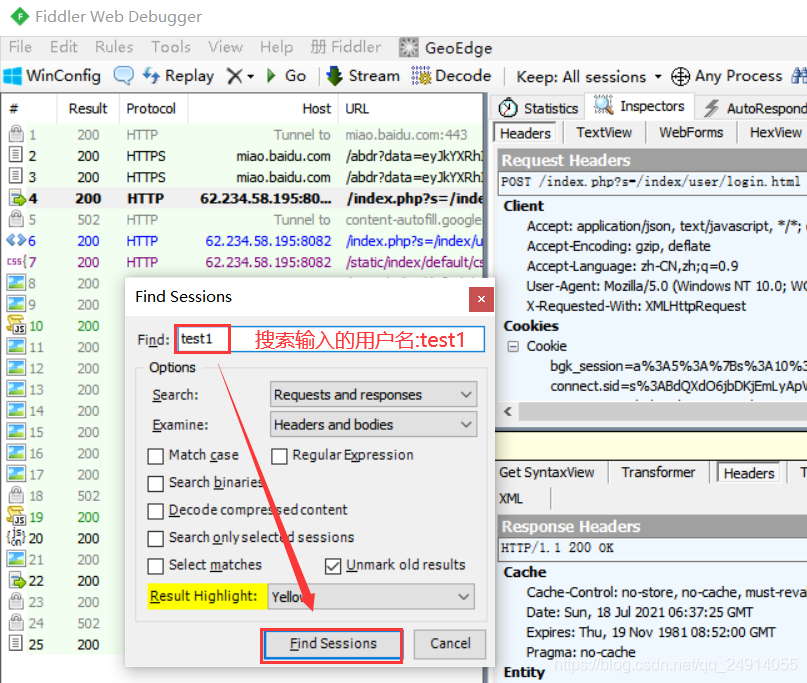Screen dimensions: 807x683
Task: Click the lock icon of session 1
Action: (x=16, y=134)
